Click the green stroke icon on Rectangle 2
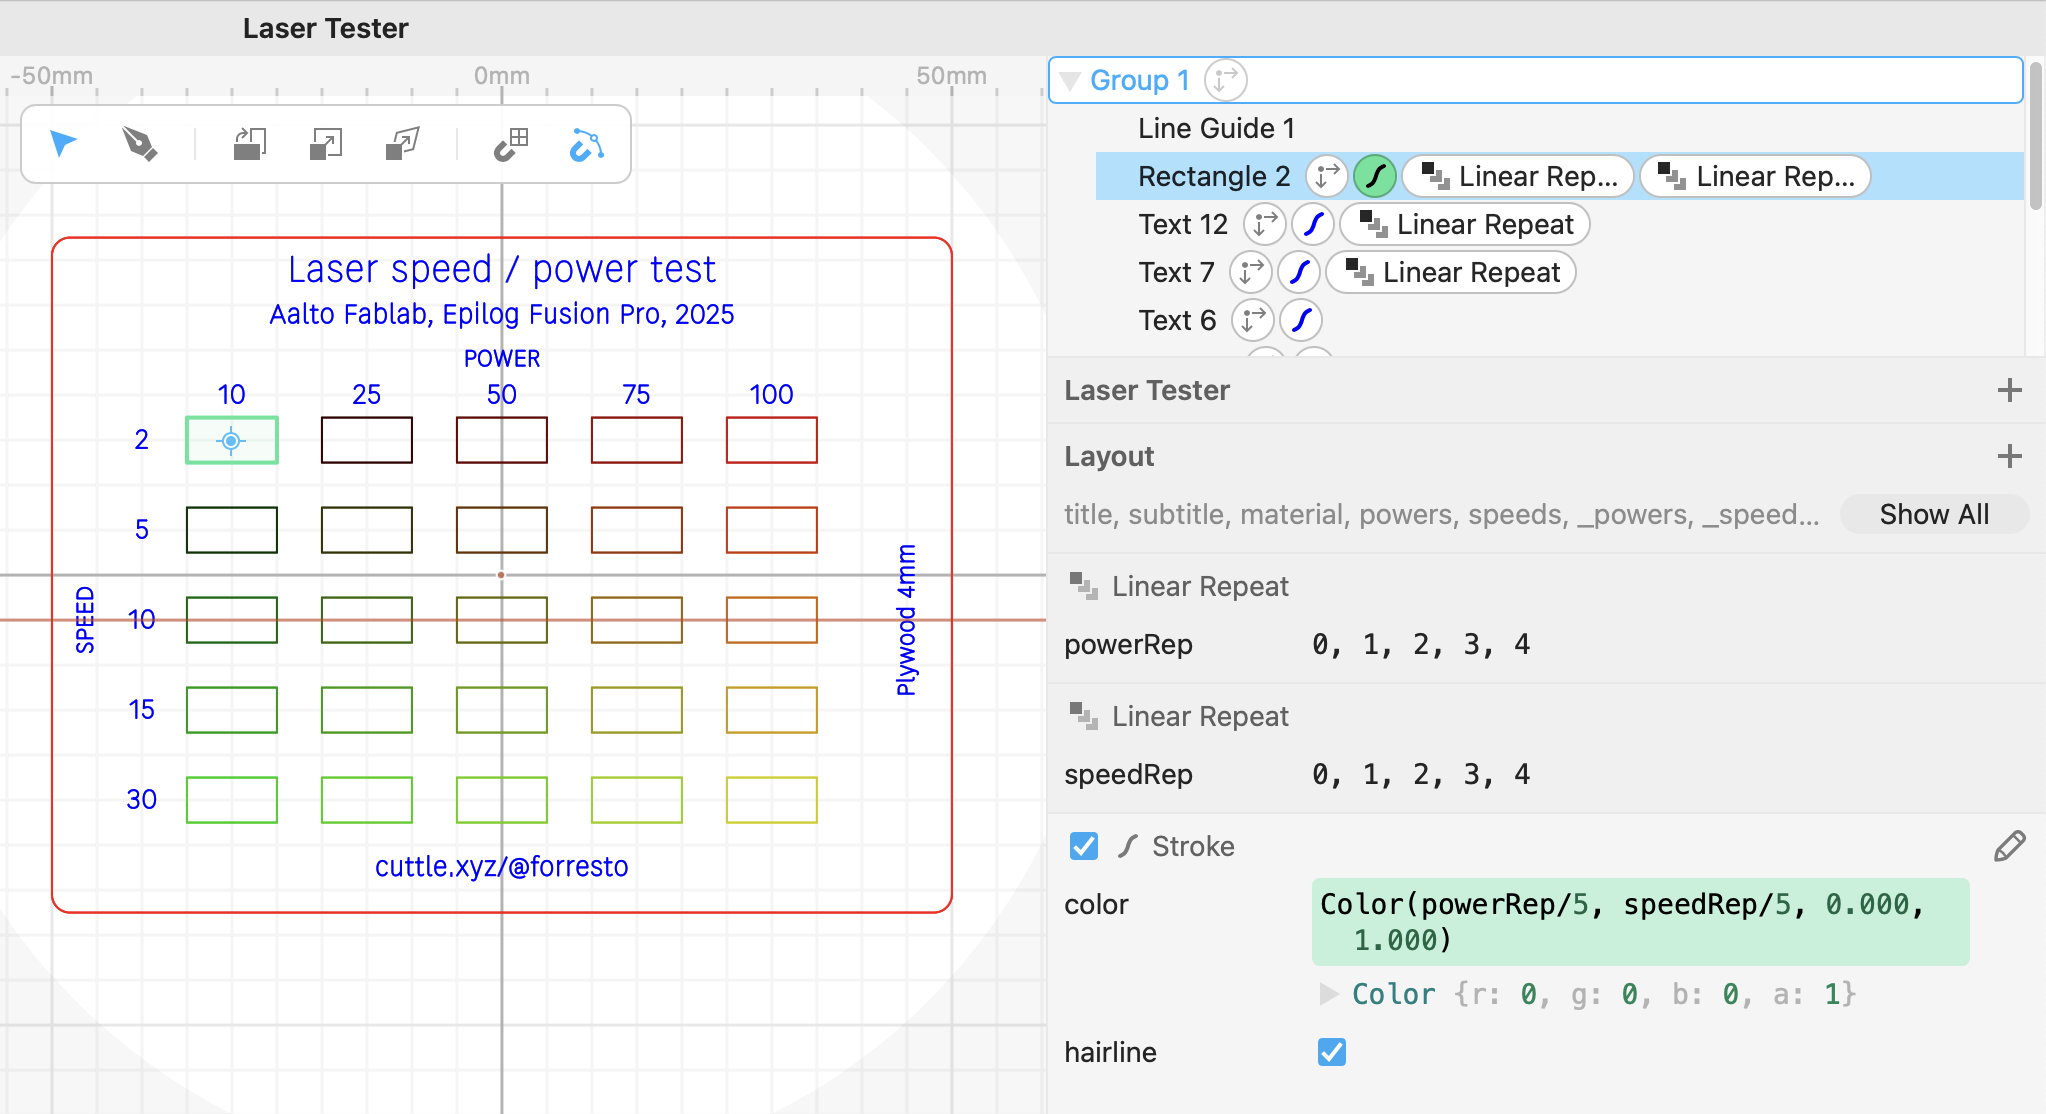The image size is (2046, 1114). 1375,176
